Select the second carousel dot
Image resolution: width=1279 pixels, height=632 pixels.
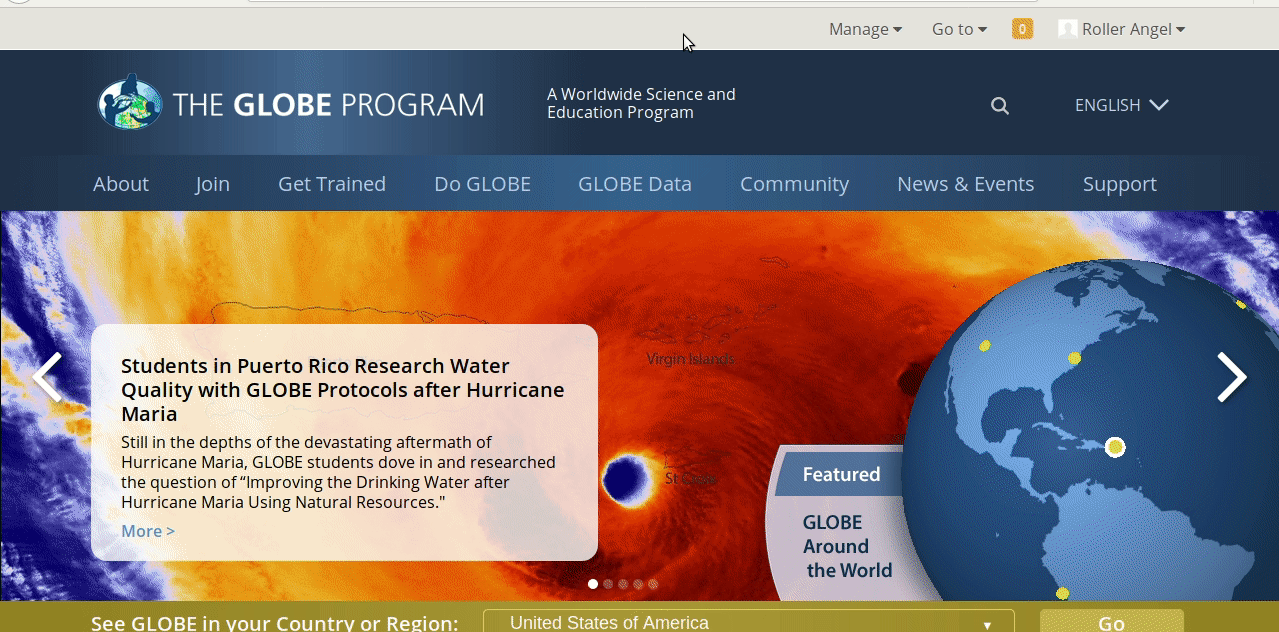pos(608,584)
